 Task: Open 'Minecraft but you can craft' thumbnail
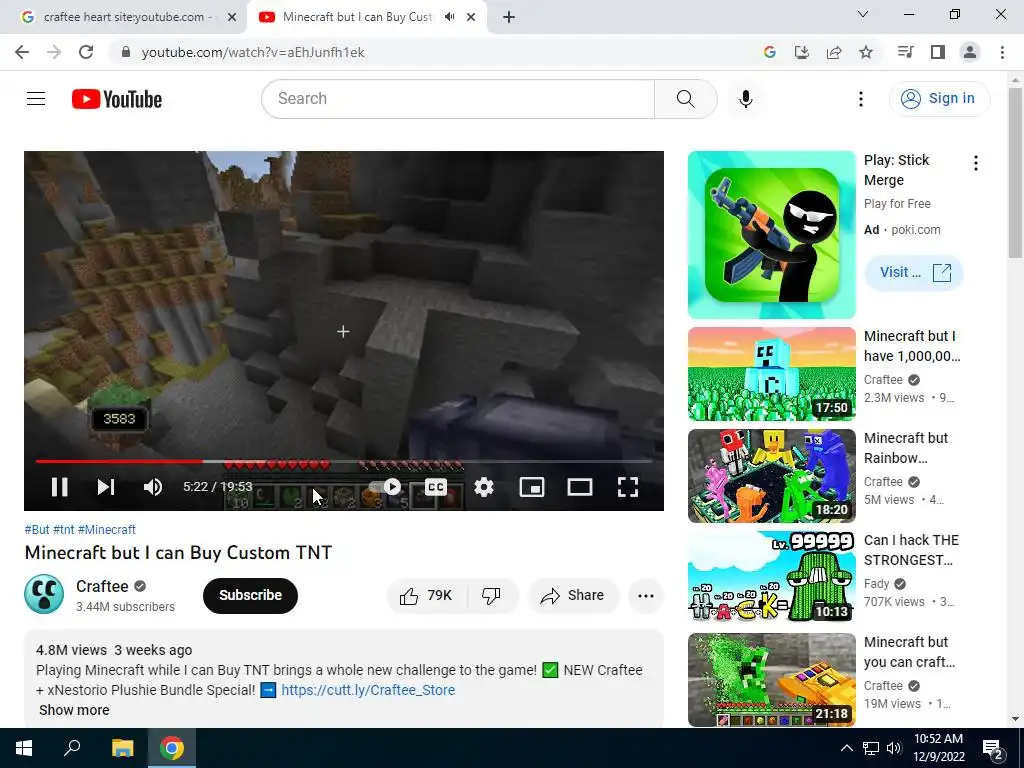click(771, 680)
